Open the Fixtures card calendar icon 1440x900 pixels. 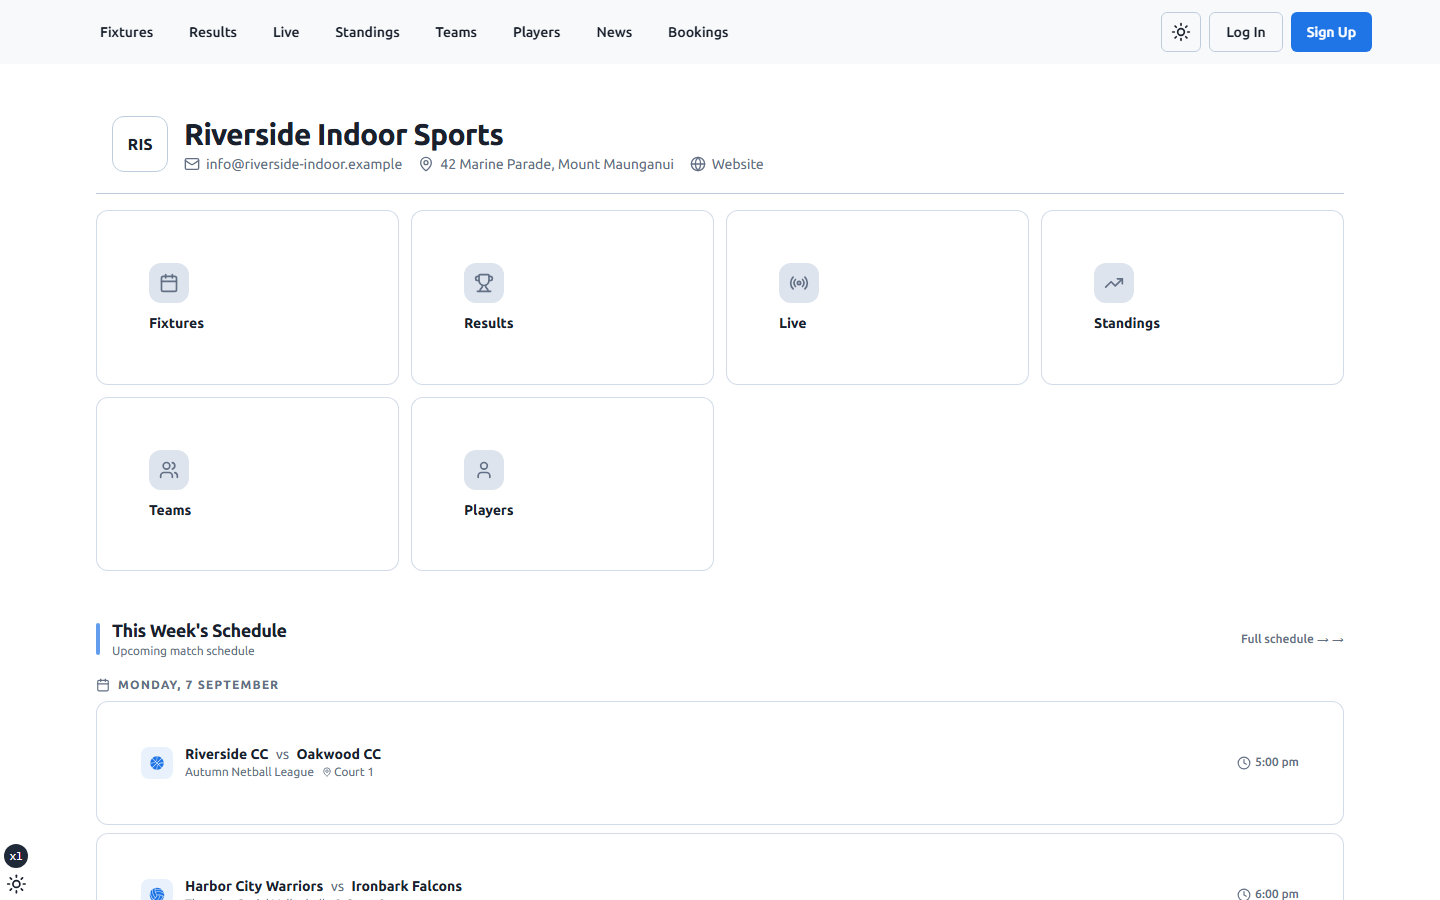click(x=169, y=283)
